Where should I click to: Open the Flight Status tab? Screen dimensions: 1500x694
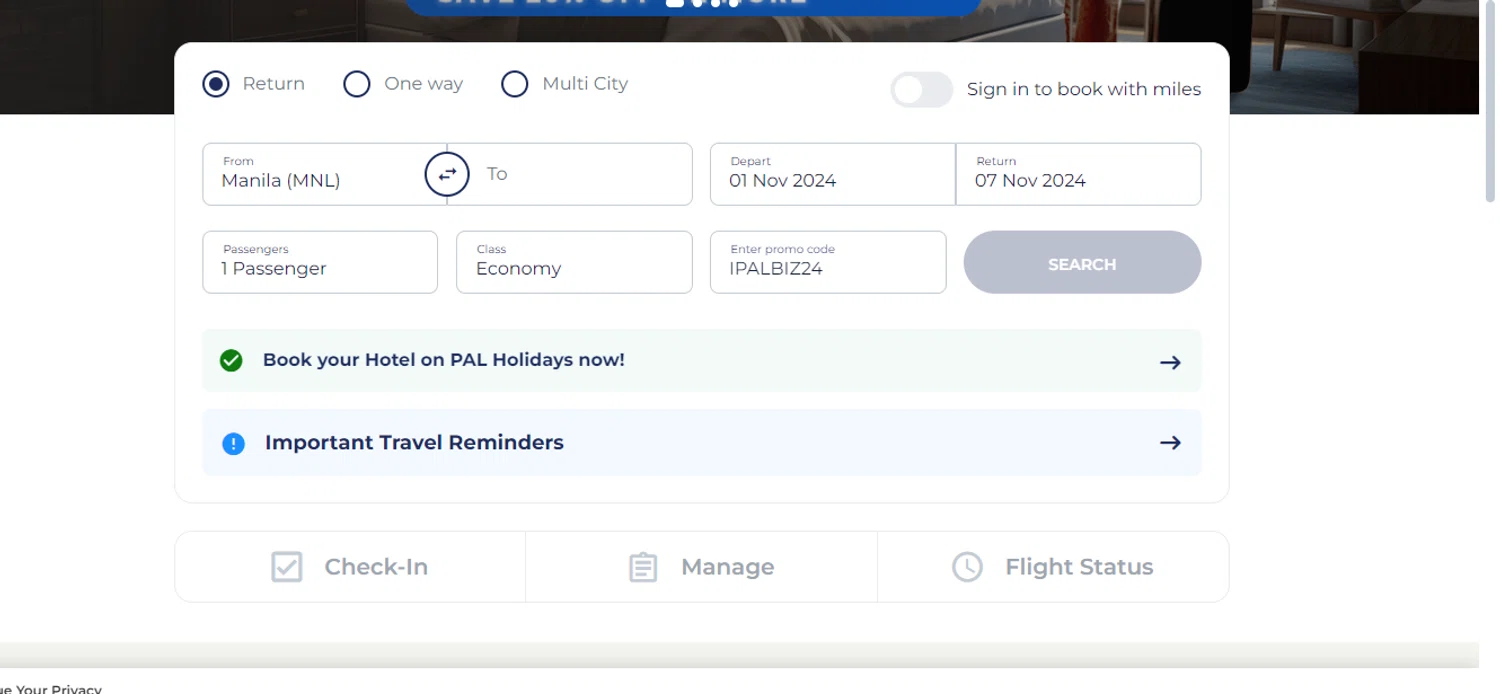1078,567
